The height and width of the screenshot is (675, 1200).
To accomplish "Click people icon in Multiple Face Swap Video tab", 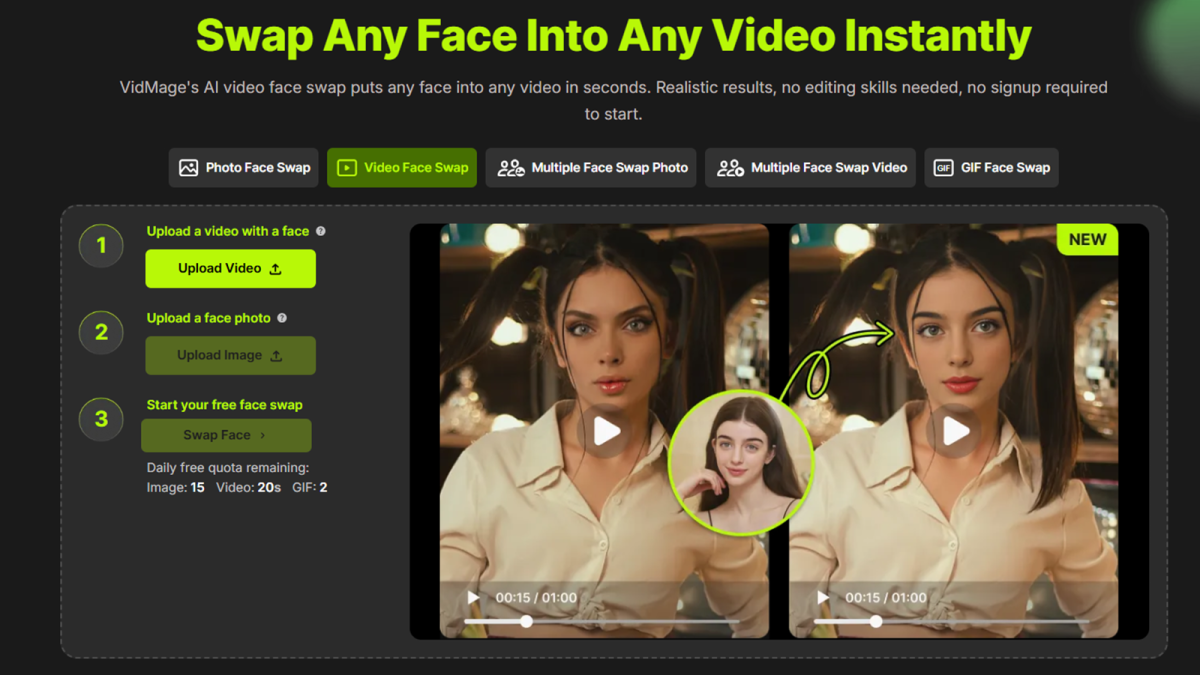I will [x=730, y=168].
